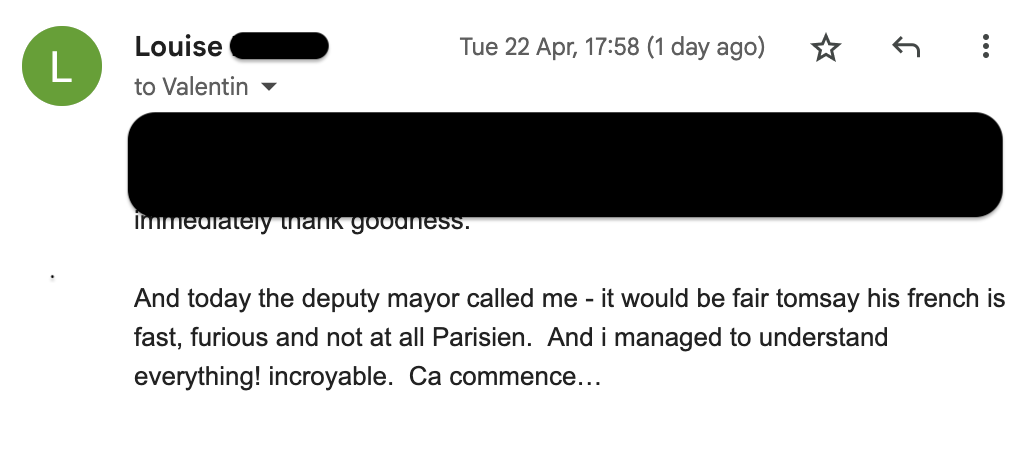Click the partially hidden 'immediately thank goodness' line
The width and height of the screenshot is (1028, 464).
tap(301, 222)
